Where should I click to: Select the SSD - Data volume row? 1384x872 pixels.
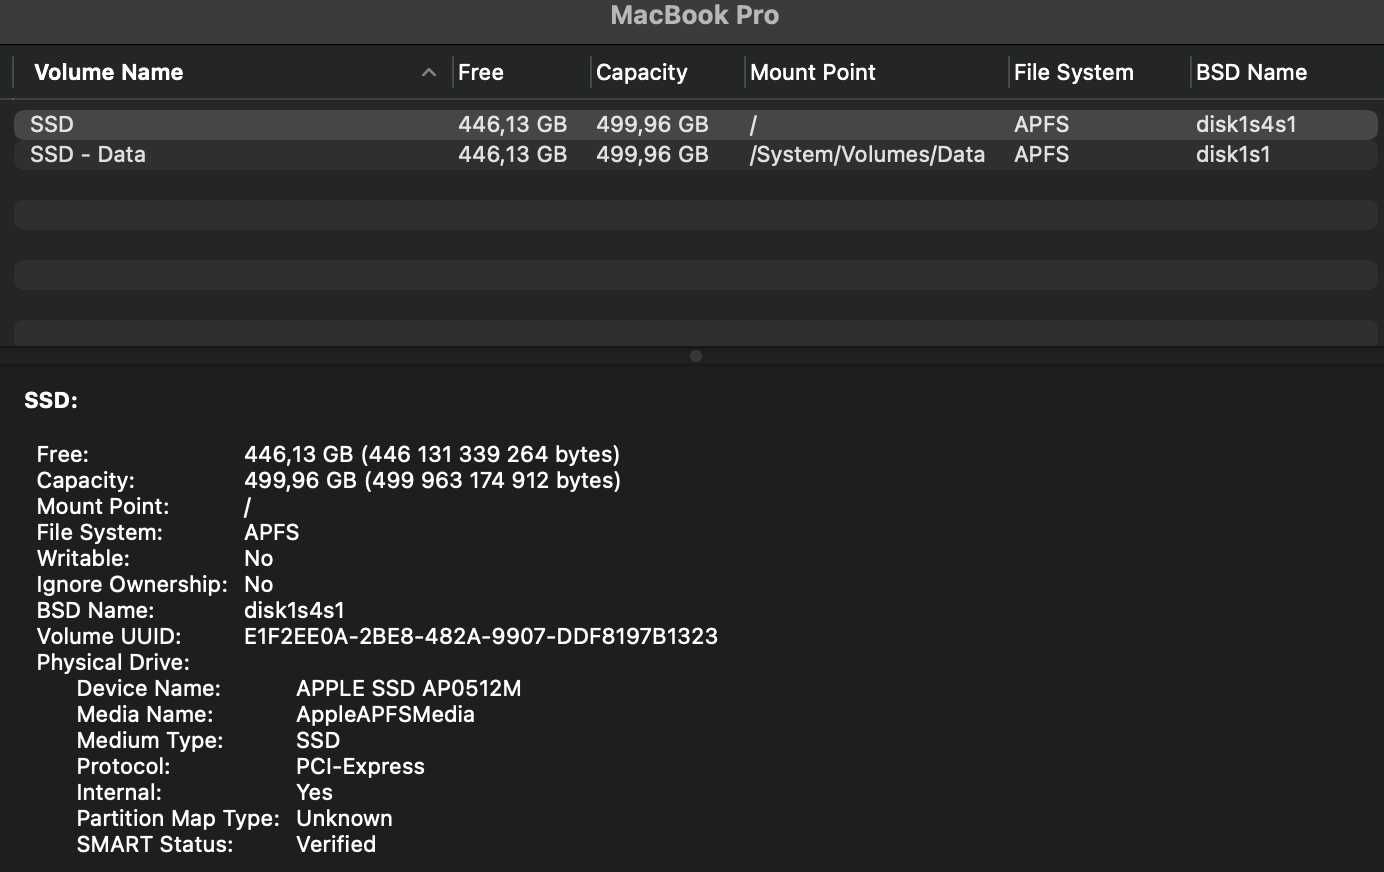pyautogui.click(x=696, y=154)
